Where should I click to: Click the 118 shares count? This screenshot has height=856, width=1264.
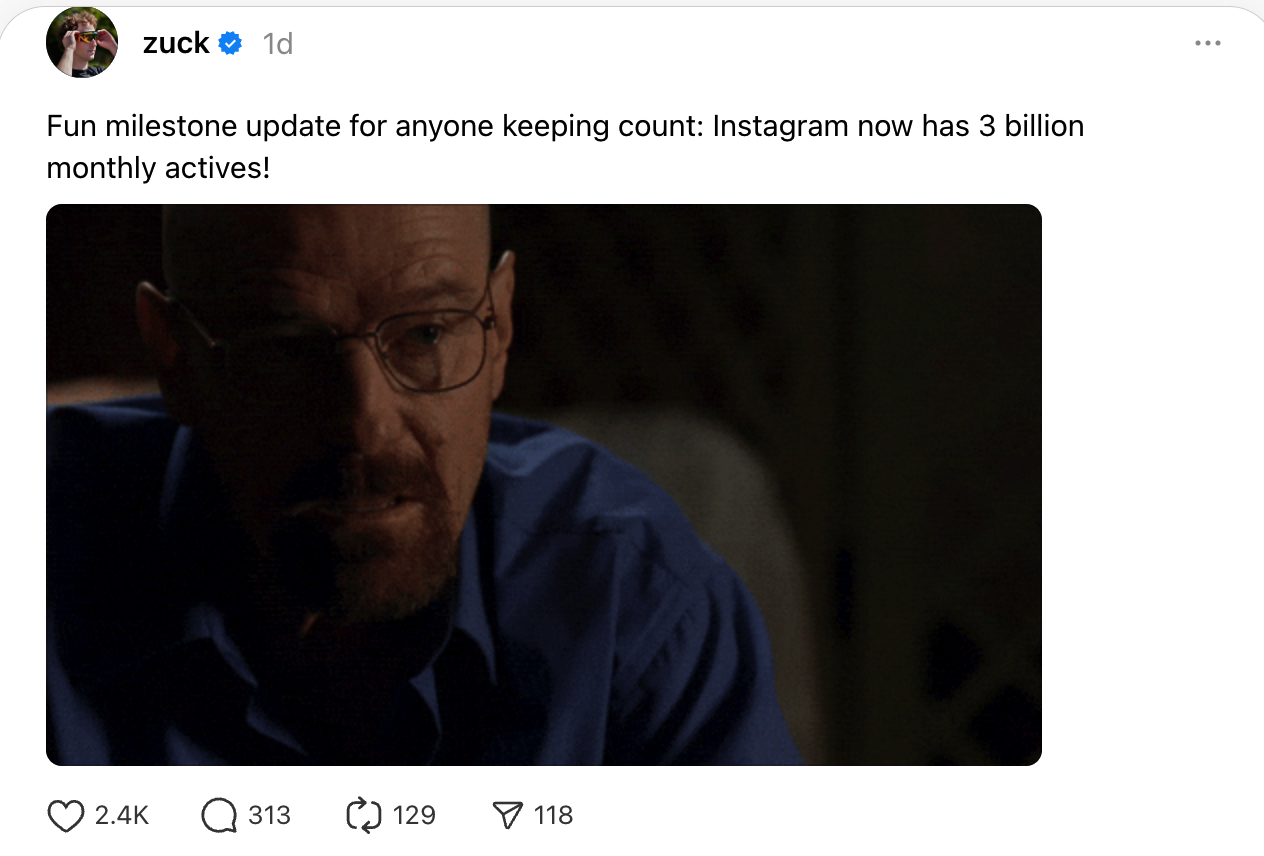[x=553, y=816]
